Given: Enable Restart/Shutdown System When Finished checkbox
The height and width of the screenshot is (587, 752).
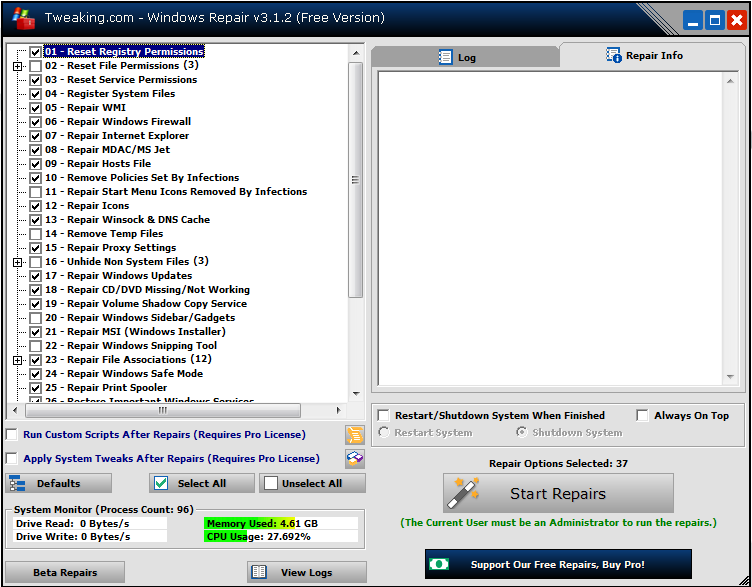Looking at the screenshot, I should 384,415.
